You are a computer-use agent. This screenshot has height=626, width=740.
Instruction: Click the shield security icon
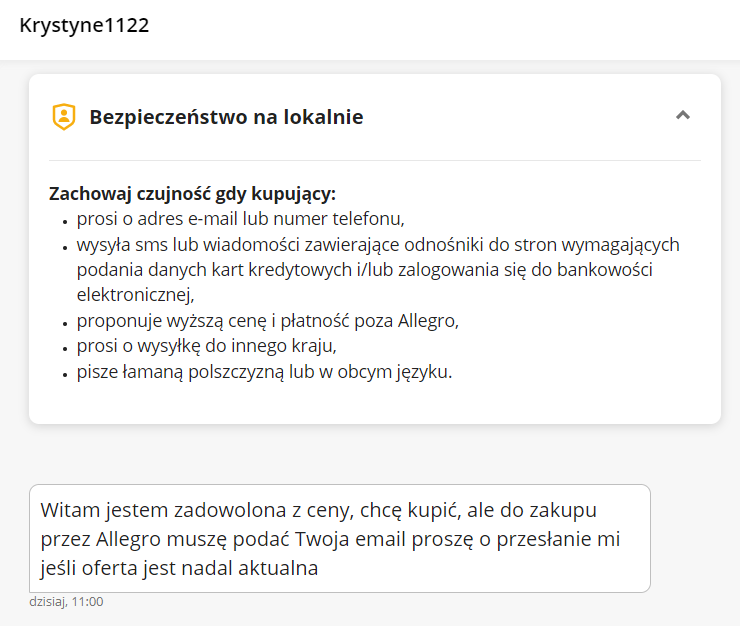point(64,117)
